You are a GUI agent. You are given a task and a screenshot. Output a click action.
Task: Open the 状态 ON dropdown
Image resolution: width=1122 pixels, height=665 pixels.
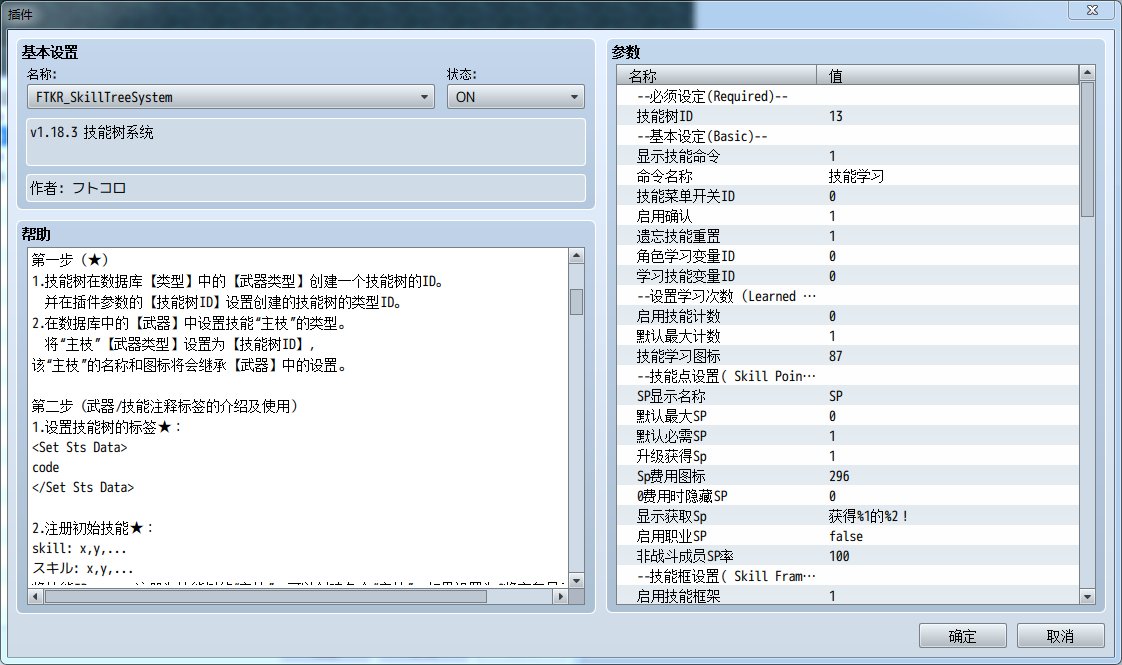point(515,97)
